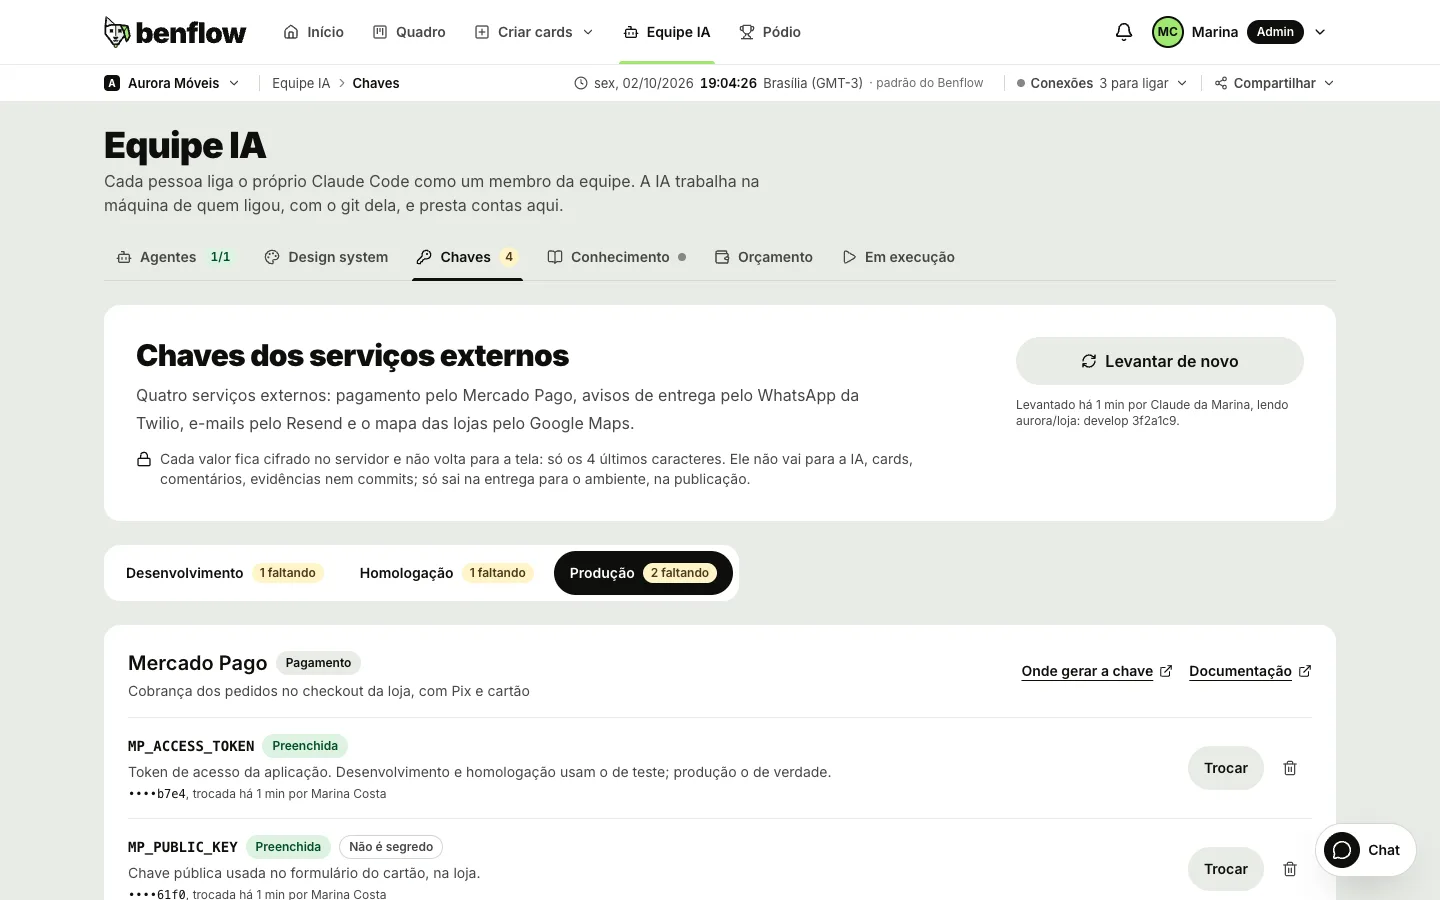Click the Pagamento tag next to Mercado Pago
Viewport: 1440px width, 900px height.
pyautogui.click(x=318, y=663)
